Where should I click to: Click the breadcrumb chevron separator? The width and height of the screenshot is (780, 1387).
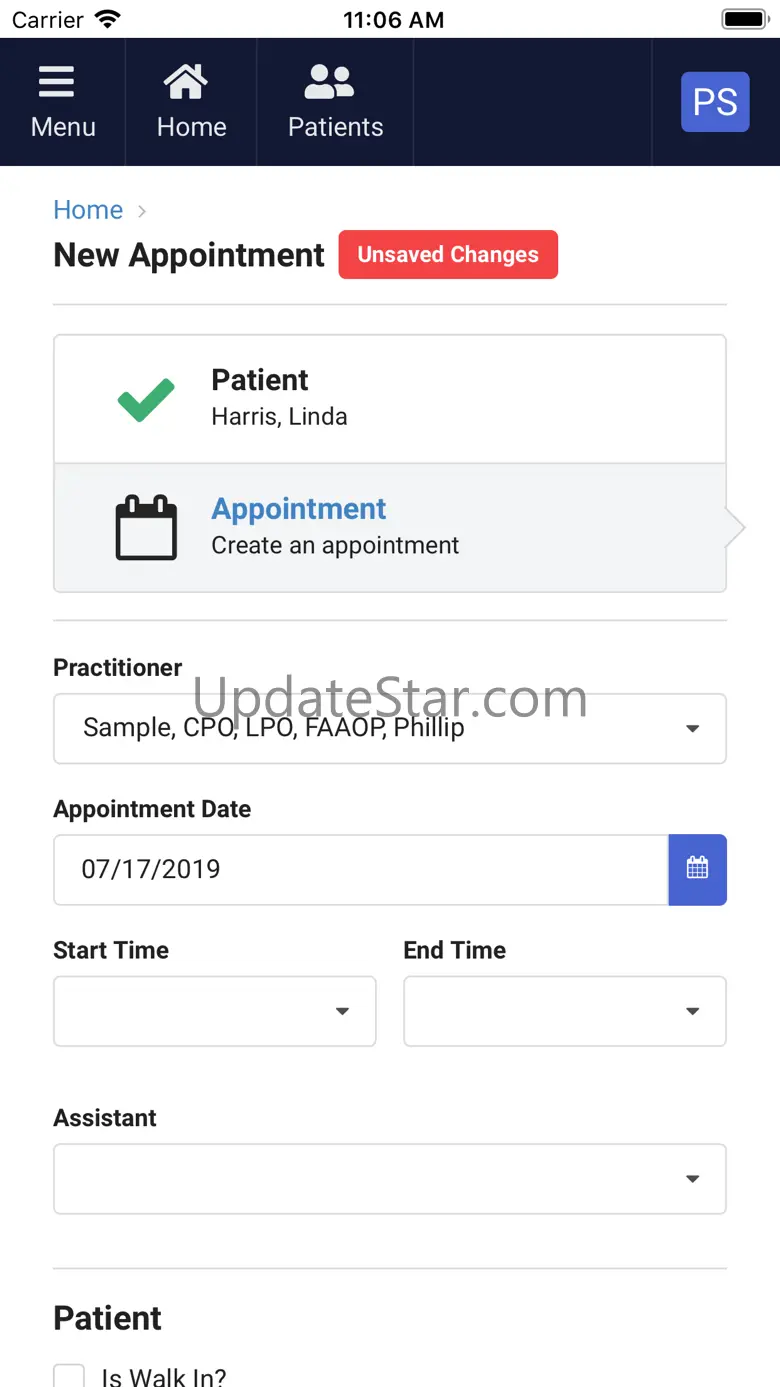click(x=142, y=211)
